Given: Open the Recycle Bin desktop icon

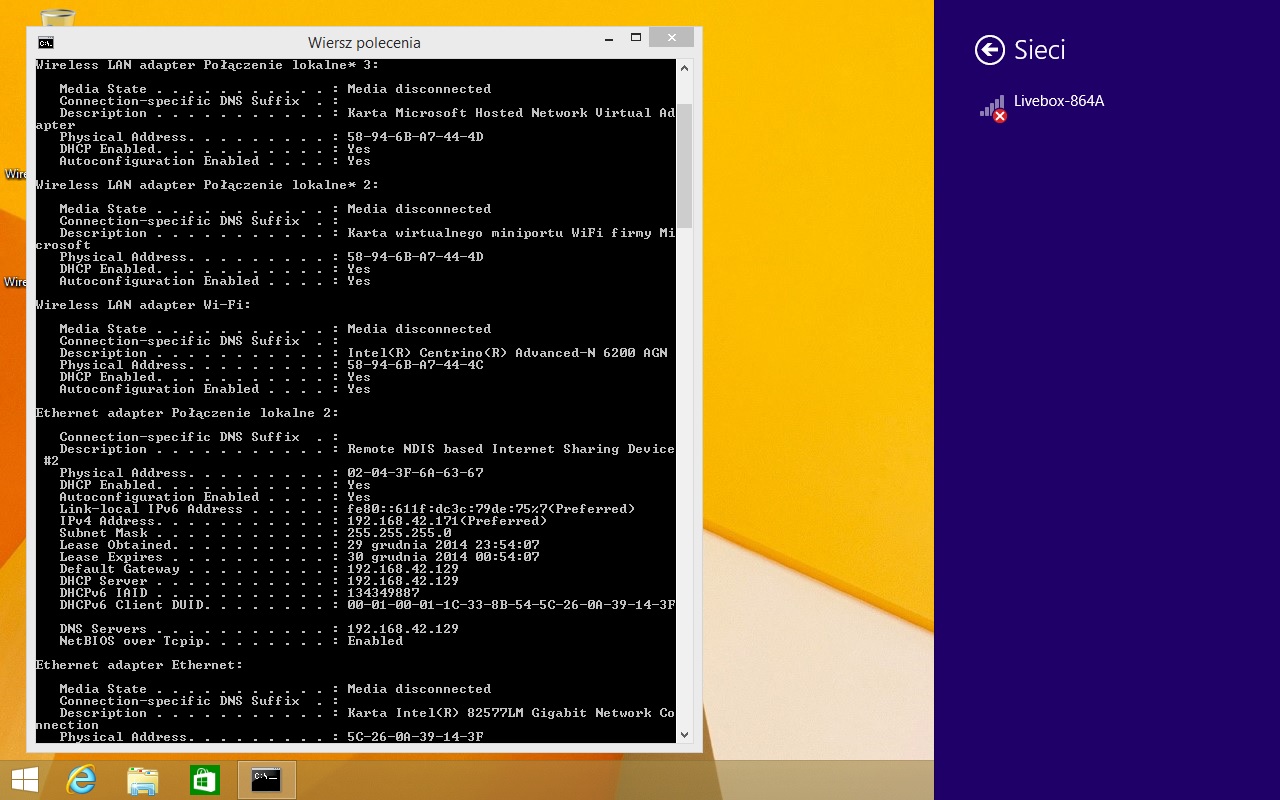Looking at the screenshot, I should point(58,17).
